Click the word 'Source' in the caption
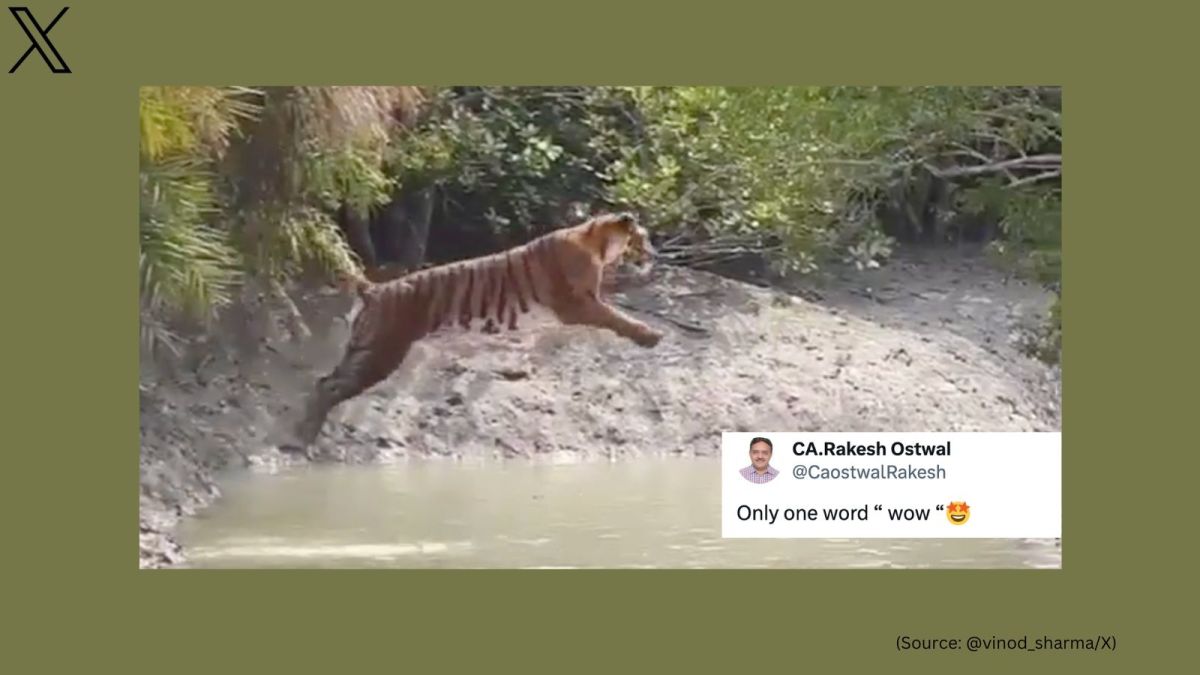 929,643
